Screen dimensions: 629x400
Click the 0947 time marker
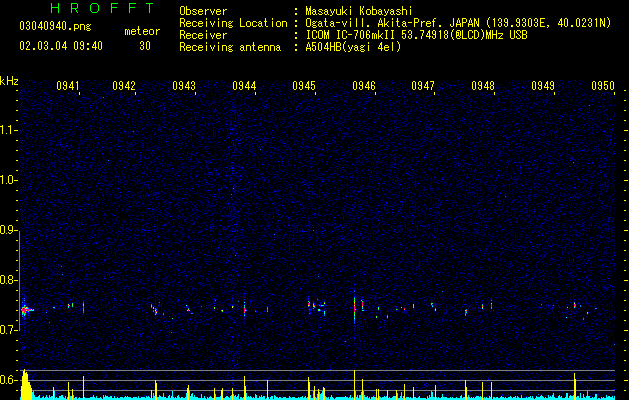coord(423,85)
